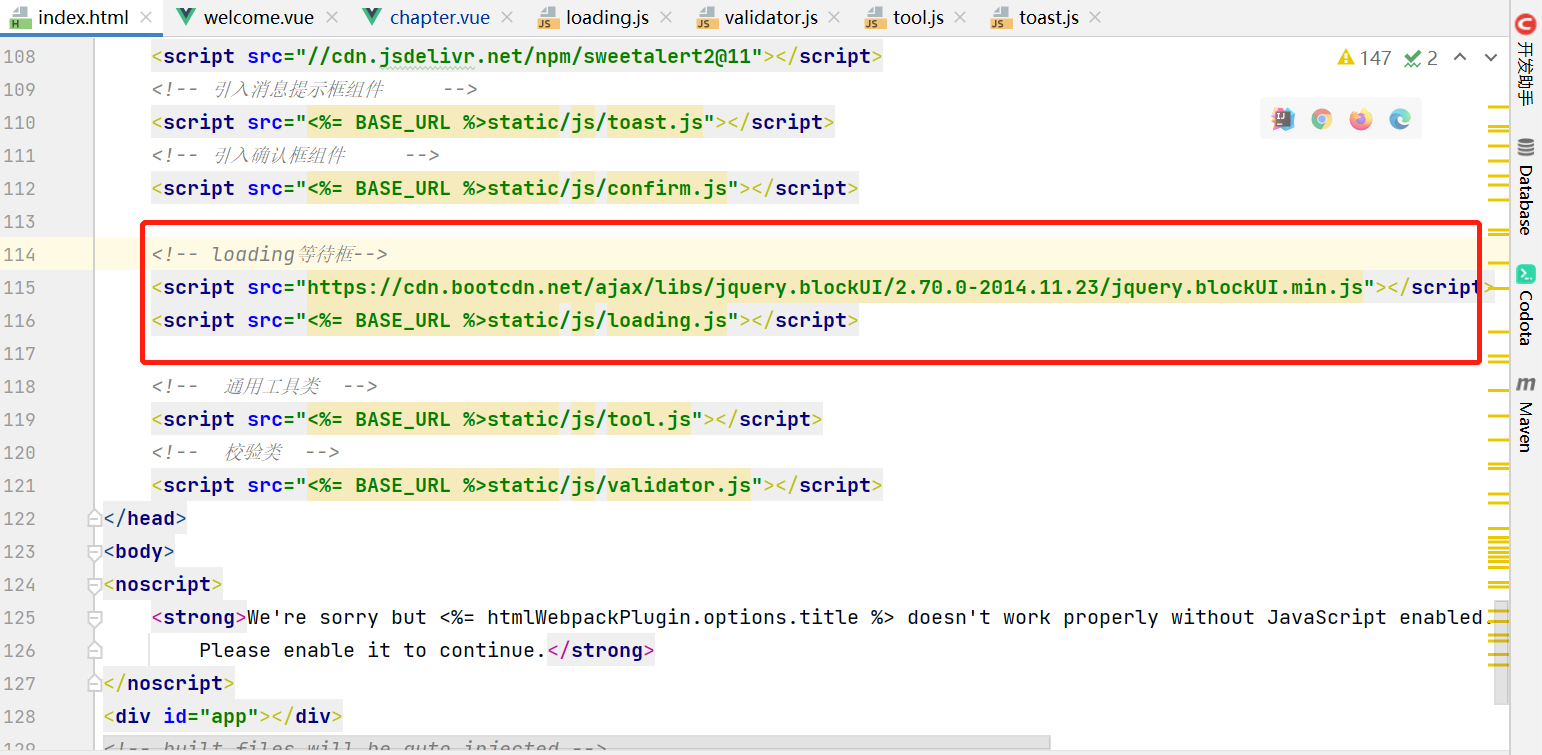1542x755 pixels.
Task: Close the toast.js tab
Action: tap(1095, 17)
